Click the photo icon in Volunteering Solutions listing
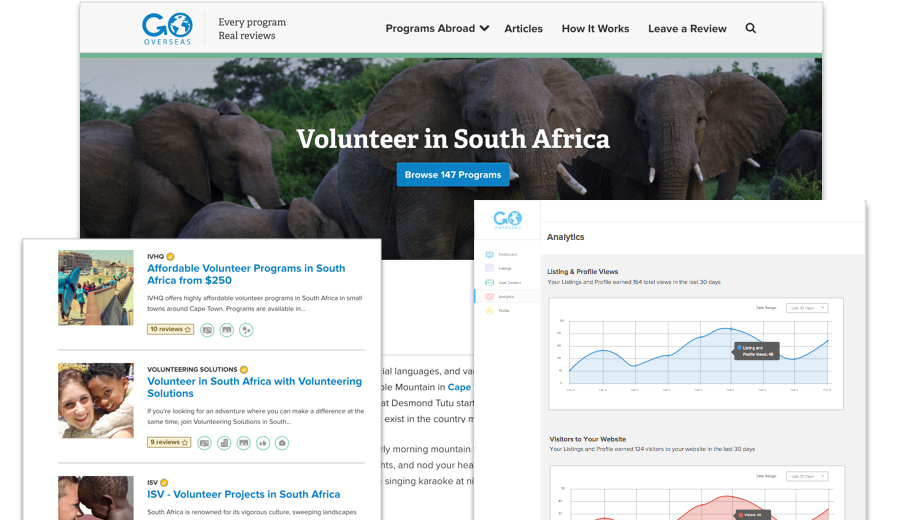The image size is (900, 520). (244, 443)
